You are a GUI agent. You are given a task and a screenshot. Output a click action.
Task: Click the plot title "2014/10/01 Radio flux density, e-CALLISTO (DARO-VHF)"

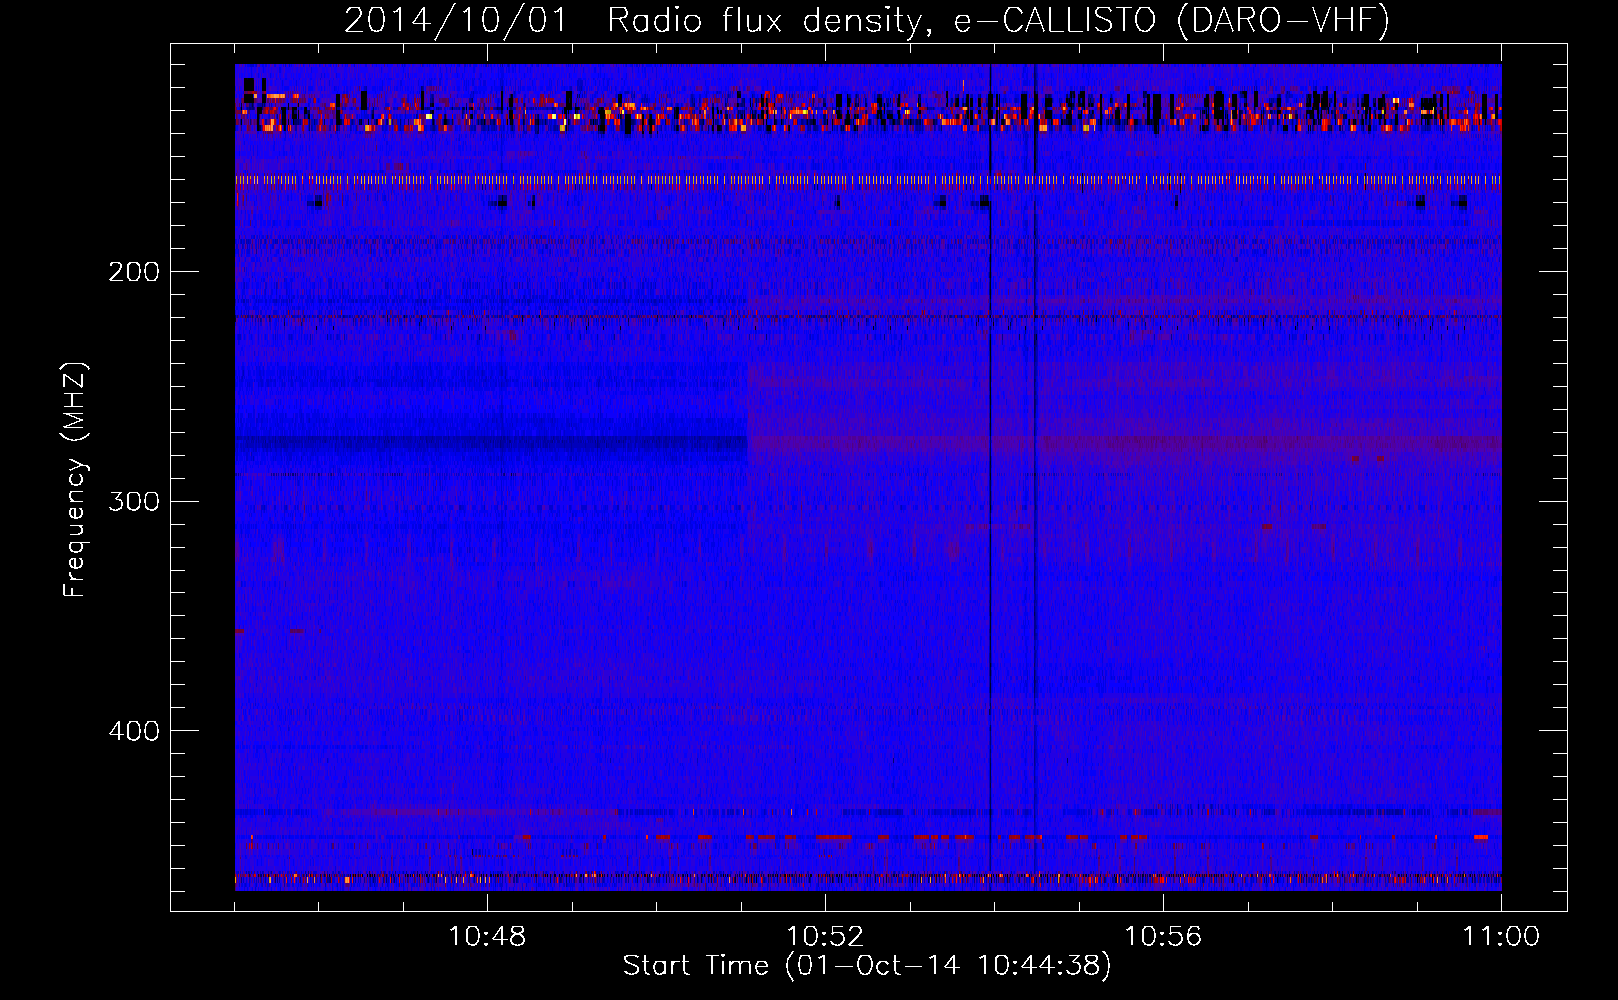click(x=867, y=21)
